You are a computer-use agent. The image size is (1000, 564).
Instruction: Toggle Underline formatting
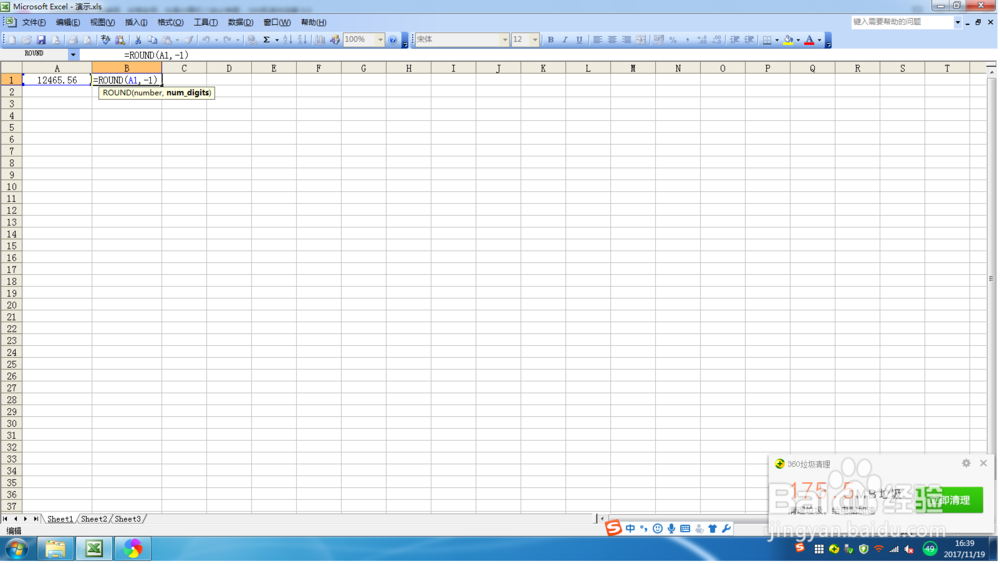pos(579,40)
